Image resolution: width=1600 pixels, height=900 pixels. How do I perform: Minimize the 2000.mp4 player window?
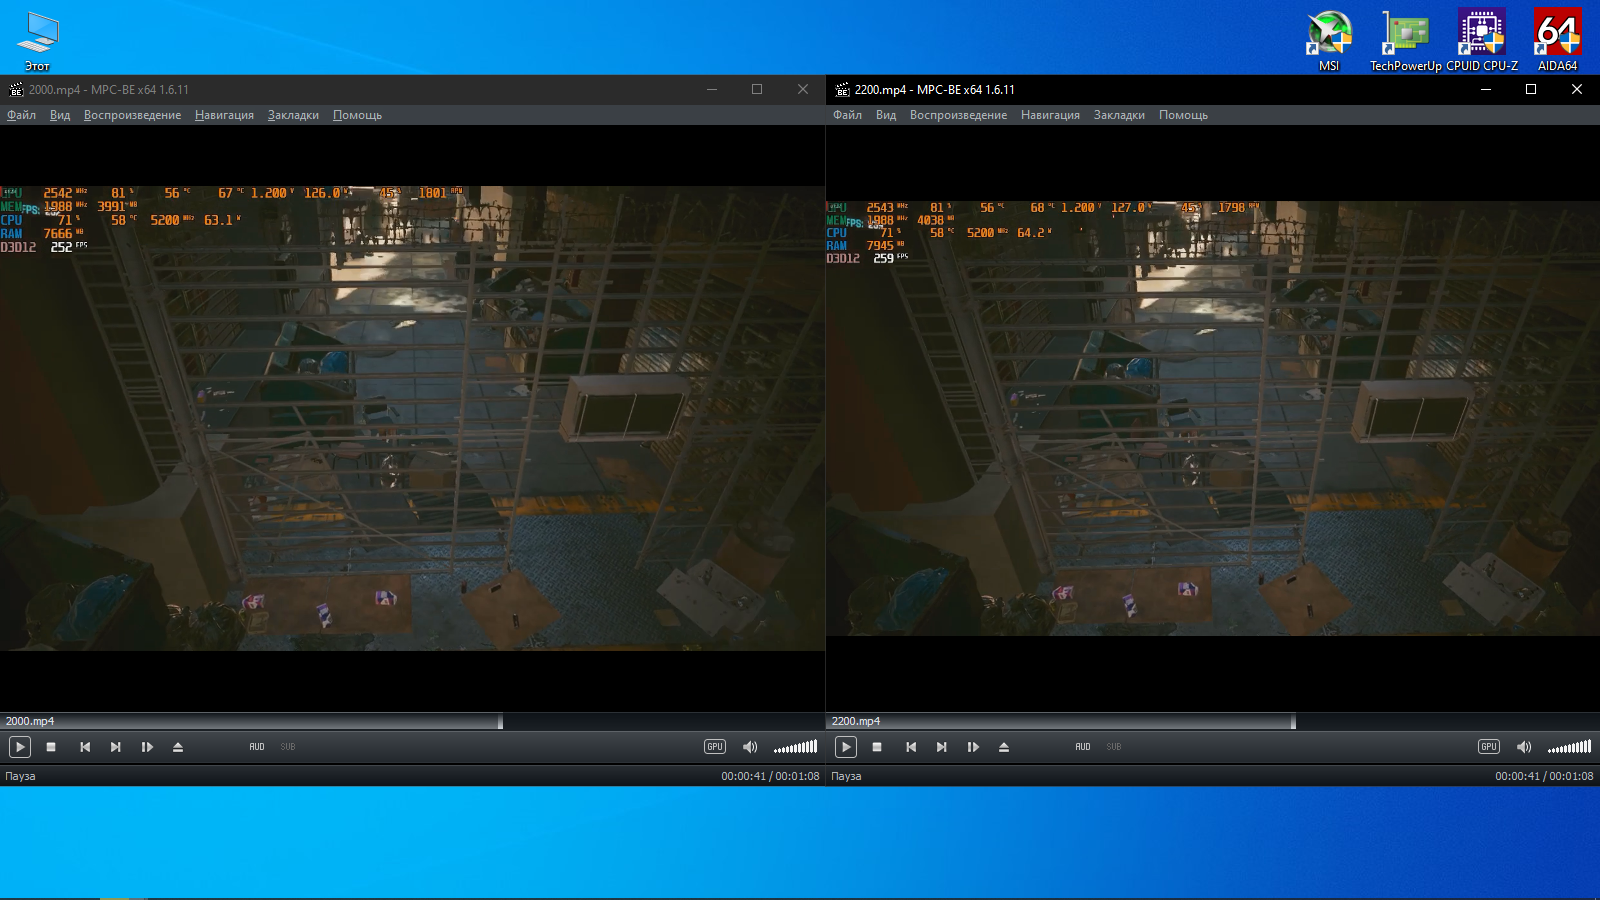712,89
